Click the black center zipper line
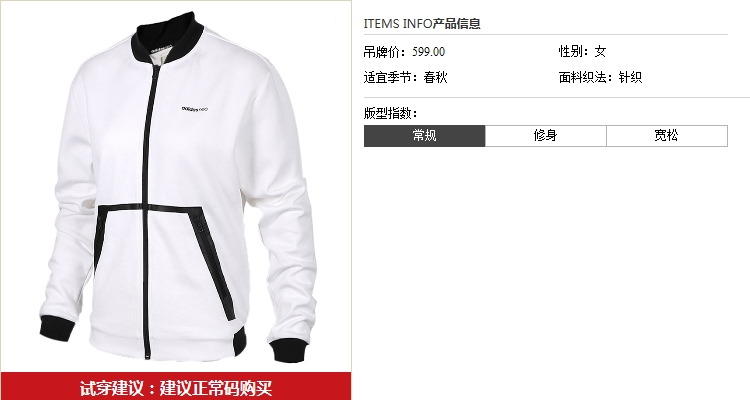The image size is (750, 400). [x=149, y=211]
